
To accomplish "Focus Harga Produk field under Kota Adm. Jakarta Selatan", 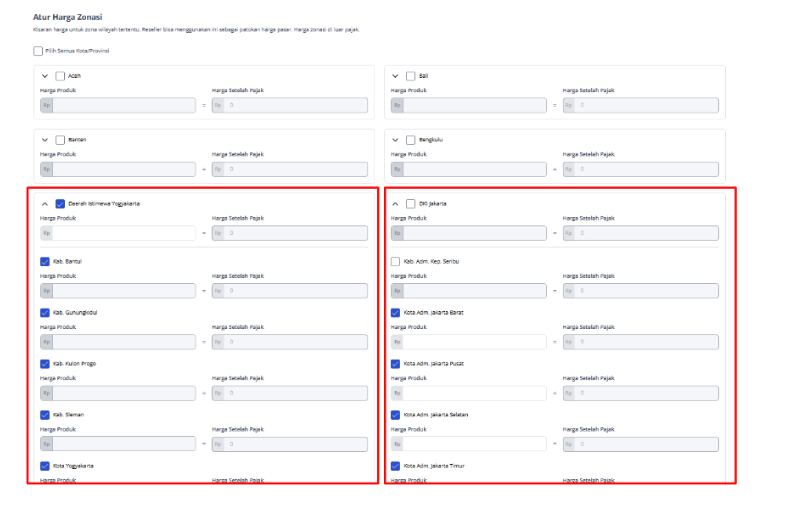I will 475,443.
